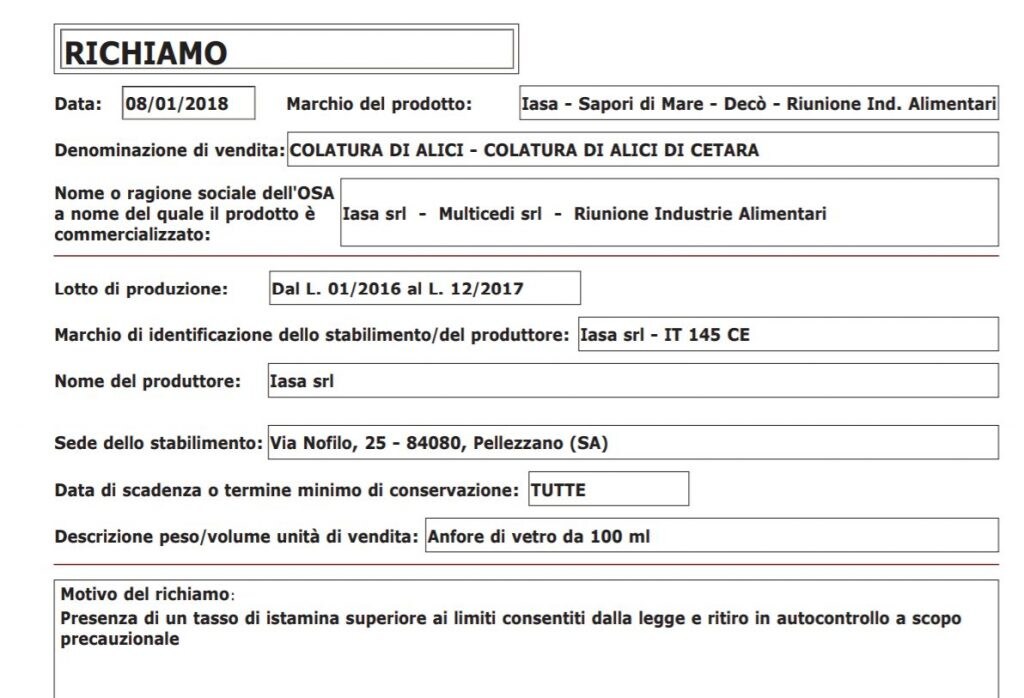Select the scadenza field showing TUTTE
Image resolution: width=1024 pixels, height=698 pixels.
[609, 489]
